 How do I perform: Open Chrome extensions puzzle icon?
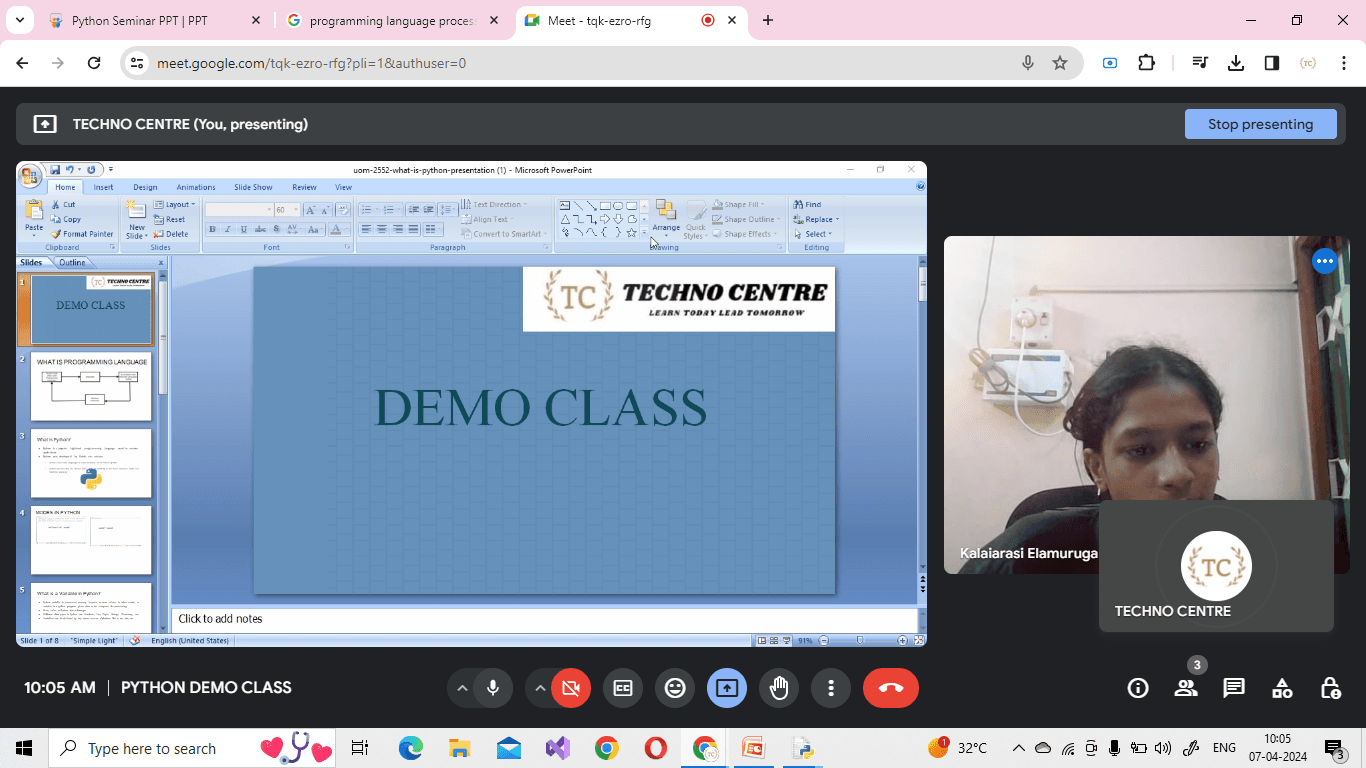[1146, 63]
